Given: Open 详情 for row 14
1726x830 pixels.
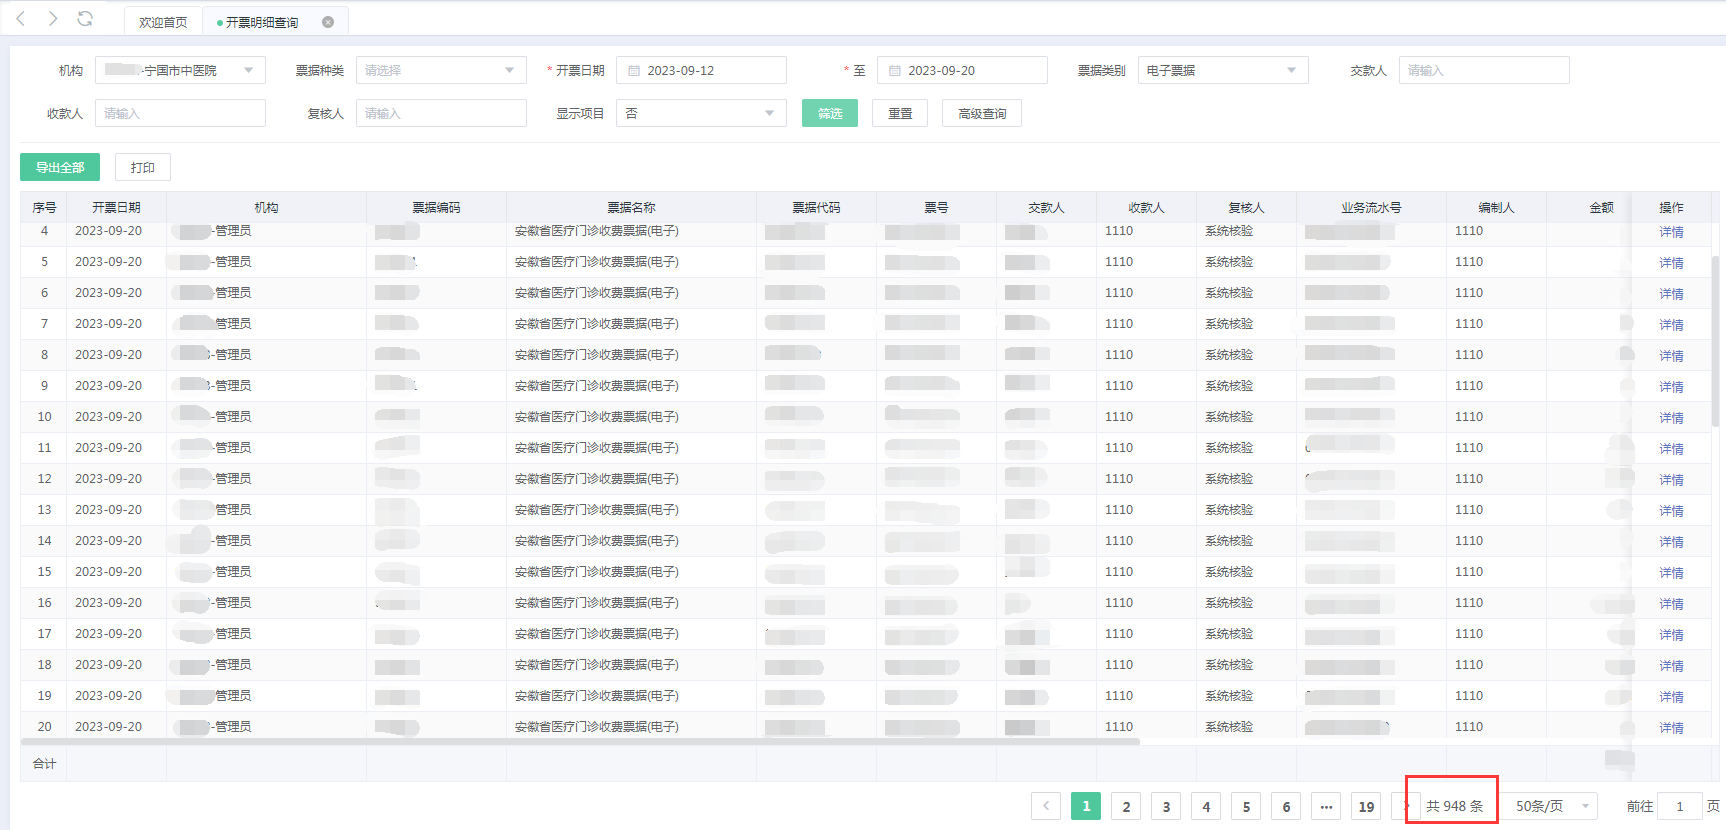Looking at the screenshot, I should [1671, 542].
